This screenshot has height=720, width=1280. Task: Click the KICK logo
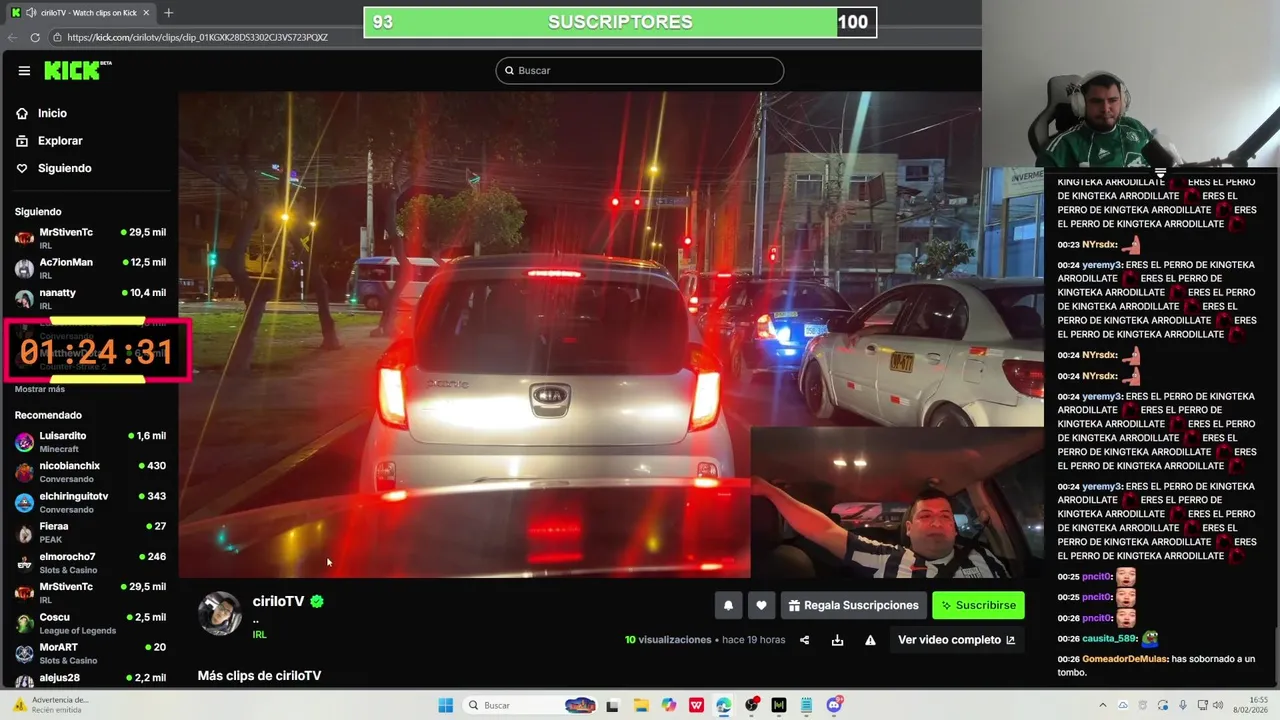pyautogui.click(x=77, y=70)
